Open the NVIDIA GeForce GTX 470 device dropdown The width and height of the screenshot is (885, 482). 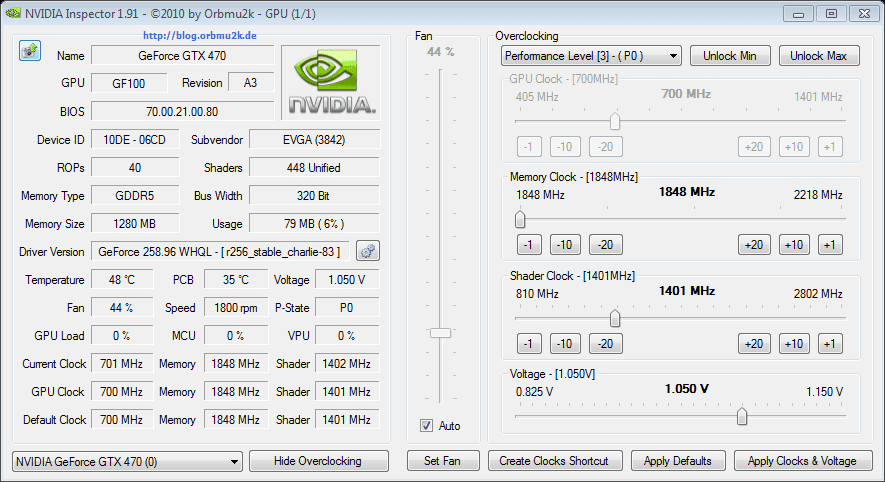127,462
